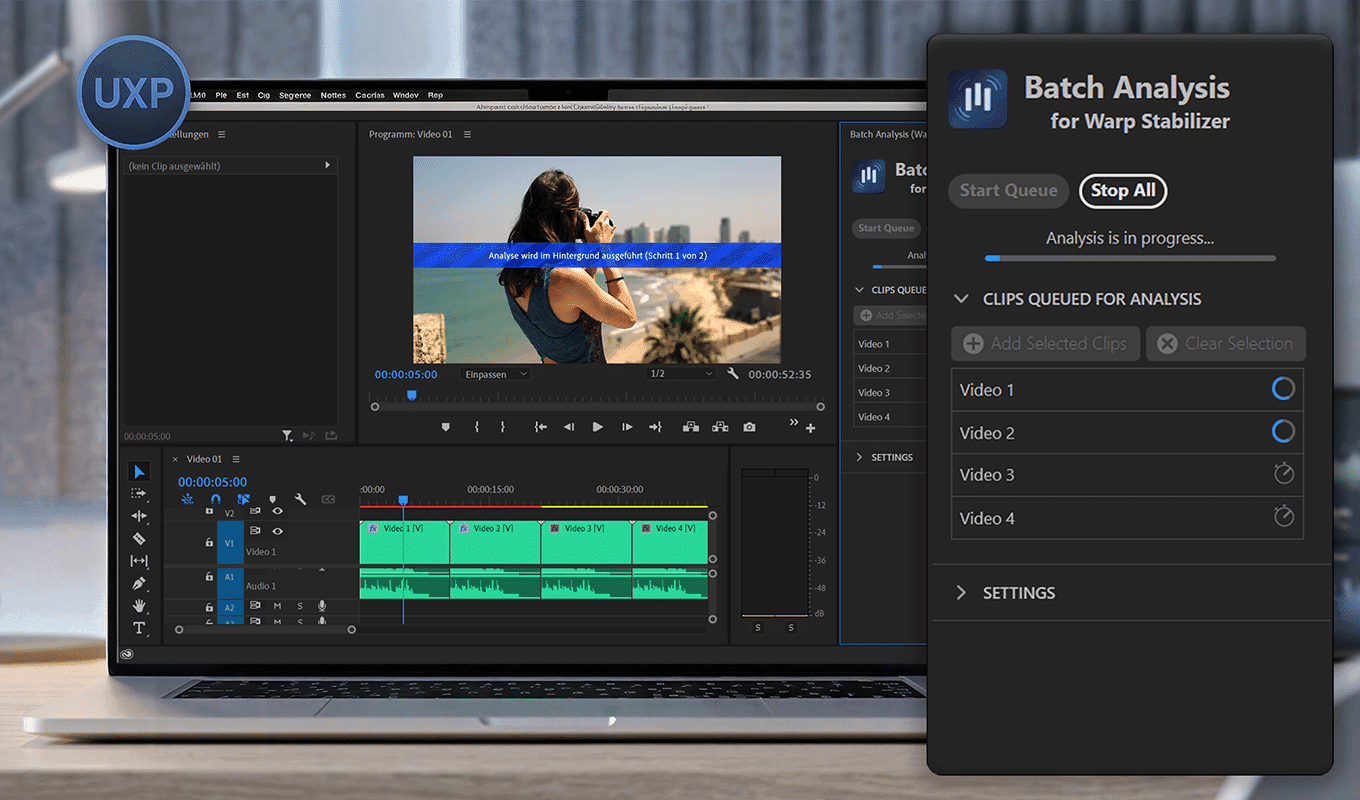Add a marker in the timeline header

[272, 499]
